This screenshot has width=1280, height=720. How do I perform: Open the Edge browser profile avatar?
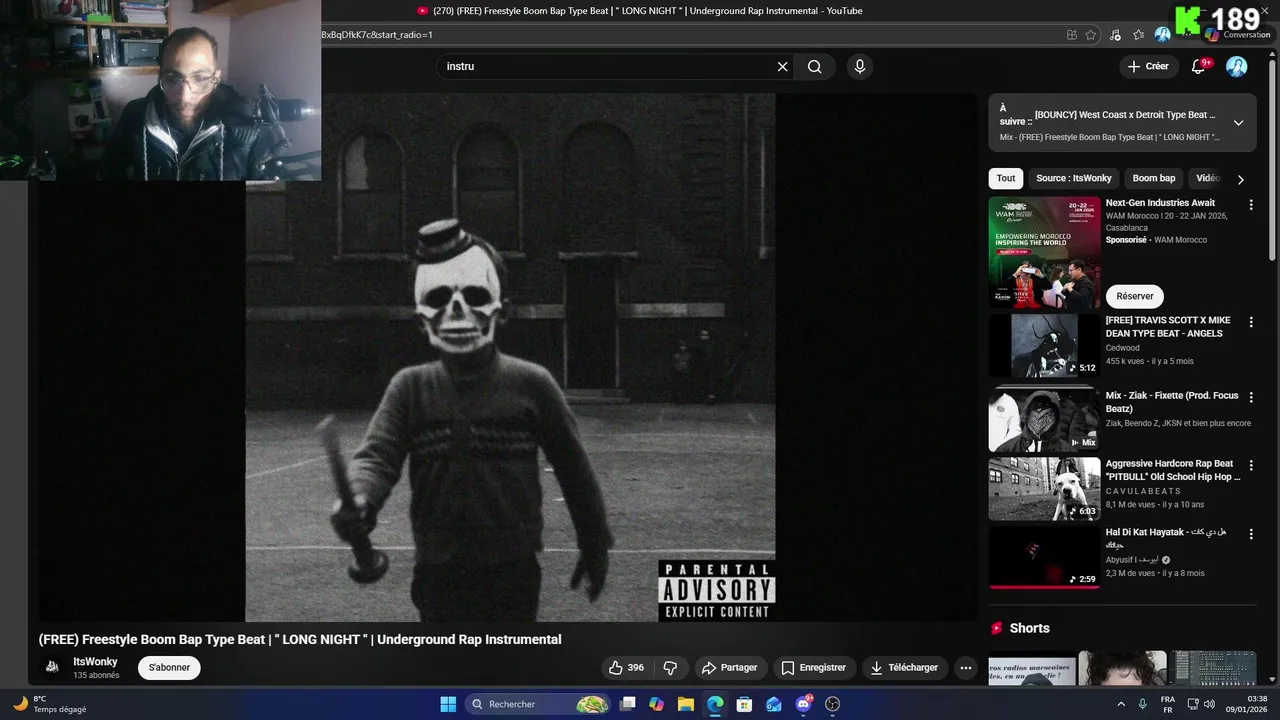[x=1162, y=34]
